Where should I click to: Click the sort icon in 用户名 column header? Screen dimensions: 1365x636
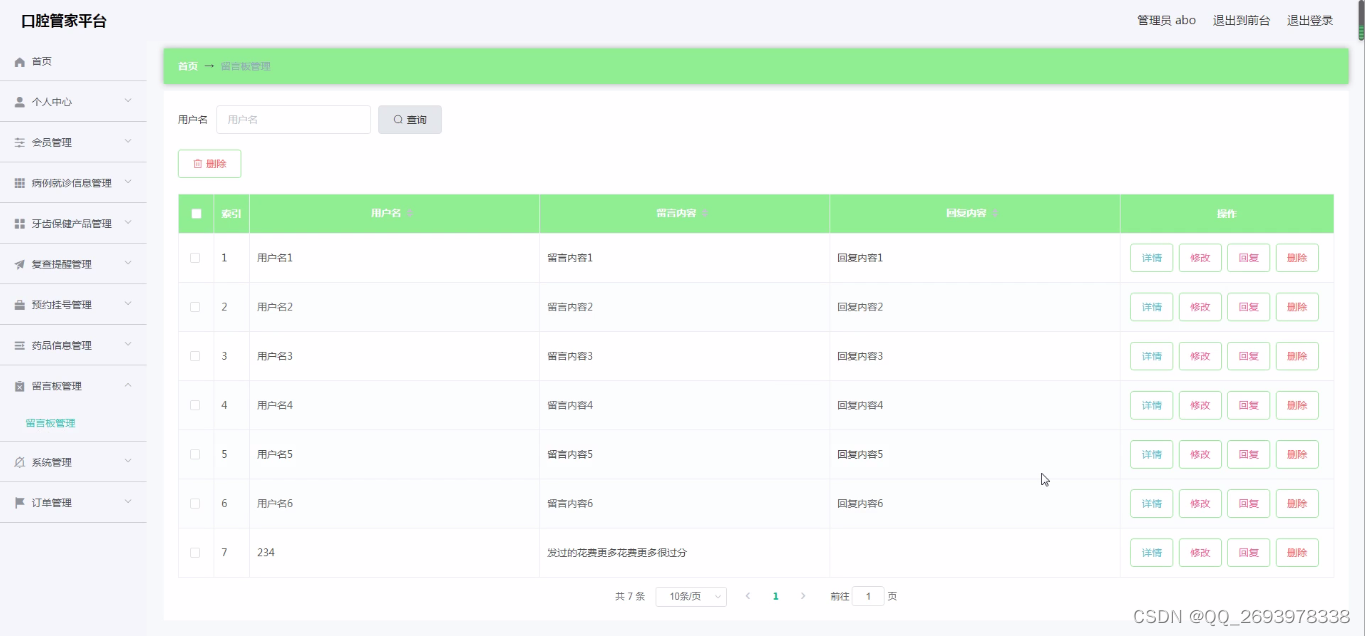click(x=410, y=214)
